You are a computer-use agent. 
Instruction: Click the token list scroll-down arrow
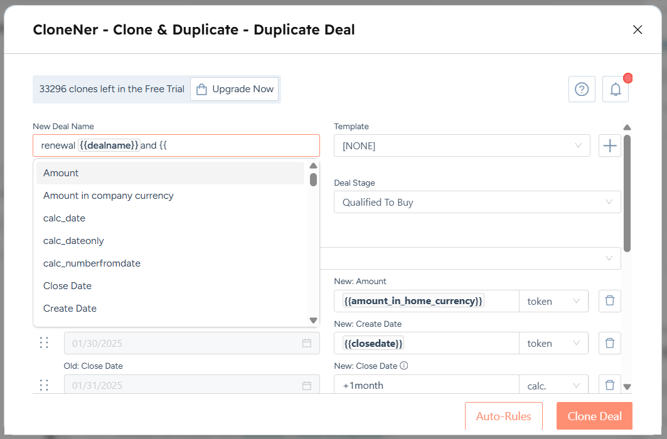[x=314, y=320]
